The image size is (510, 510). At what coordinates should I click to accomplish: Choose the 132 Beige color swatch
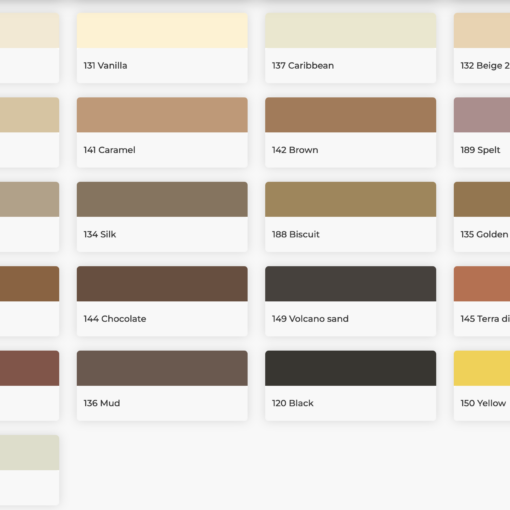pyautogui.click(x=482, y=31)
